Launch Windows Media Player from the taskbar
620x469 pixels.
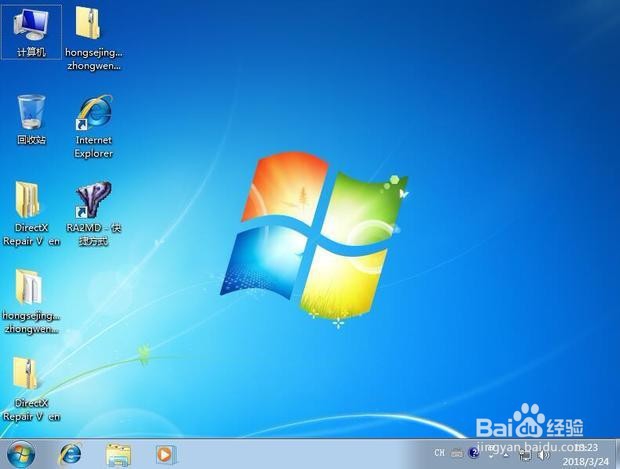pos(165,455)
